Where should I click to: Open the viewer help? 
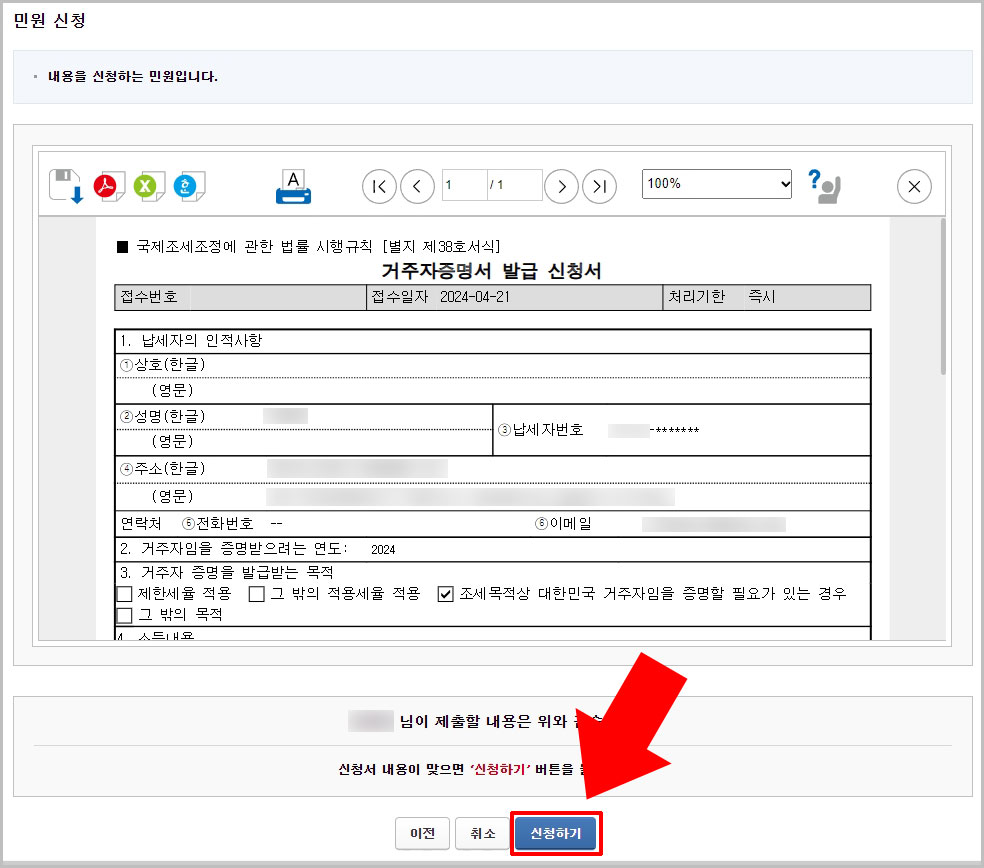pyautogui.click(x=822, y=186)
